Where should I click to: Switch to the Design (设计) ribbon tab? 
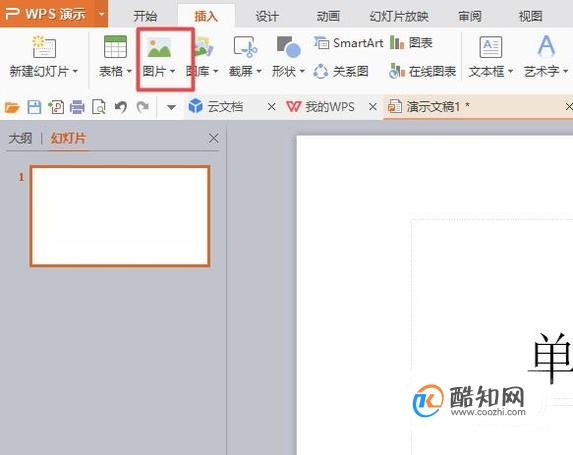point(267,16)
